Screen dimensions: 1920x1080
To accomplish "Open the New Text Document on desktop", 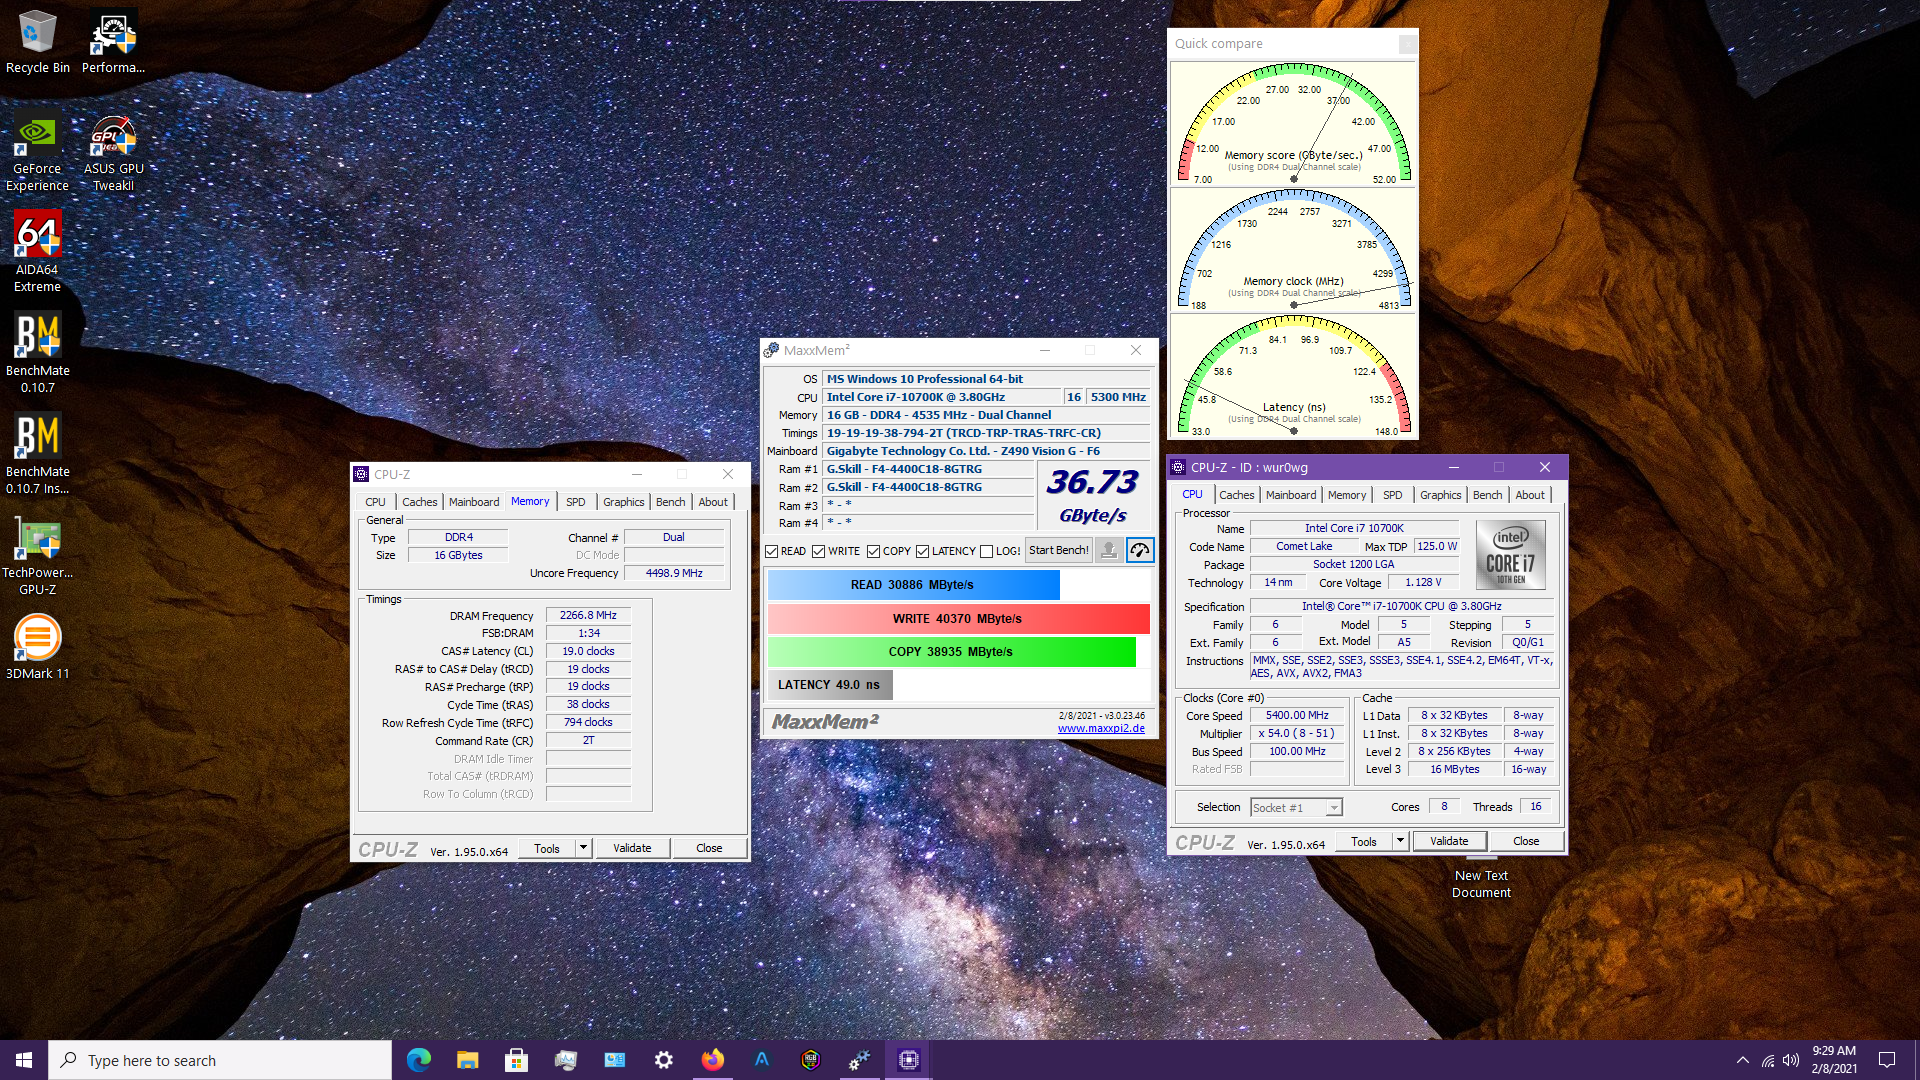I will [1481, 875].
